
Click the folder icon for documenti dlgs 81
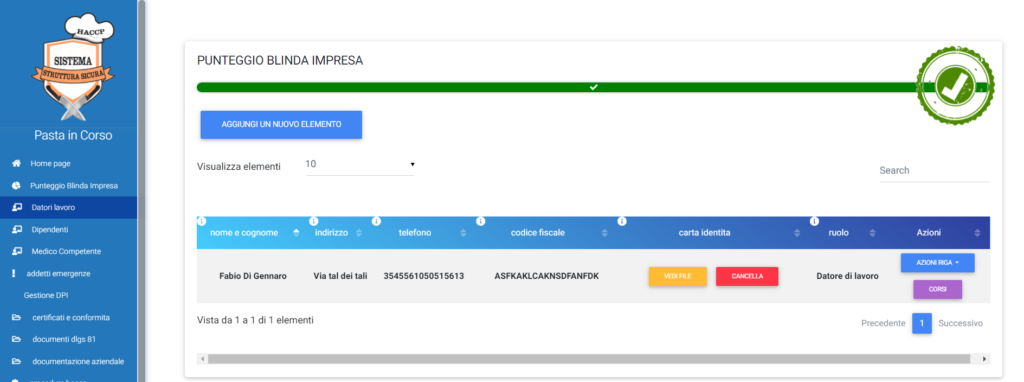(x=17, y=340)
